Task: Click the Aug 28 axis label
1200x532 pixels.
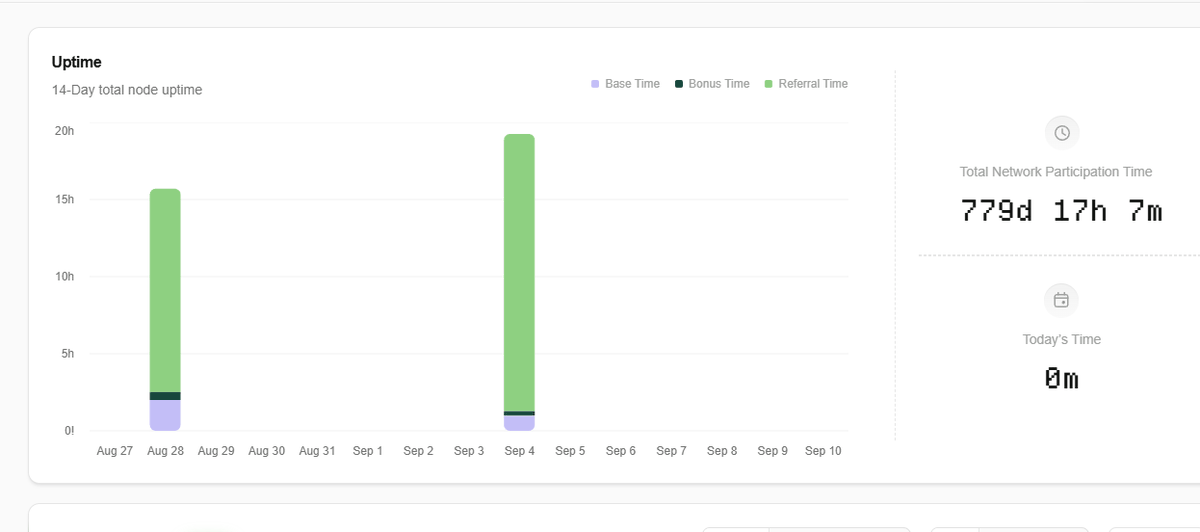Action: click(x=165, y=451)
